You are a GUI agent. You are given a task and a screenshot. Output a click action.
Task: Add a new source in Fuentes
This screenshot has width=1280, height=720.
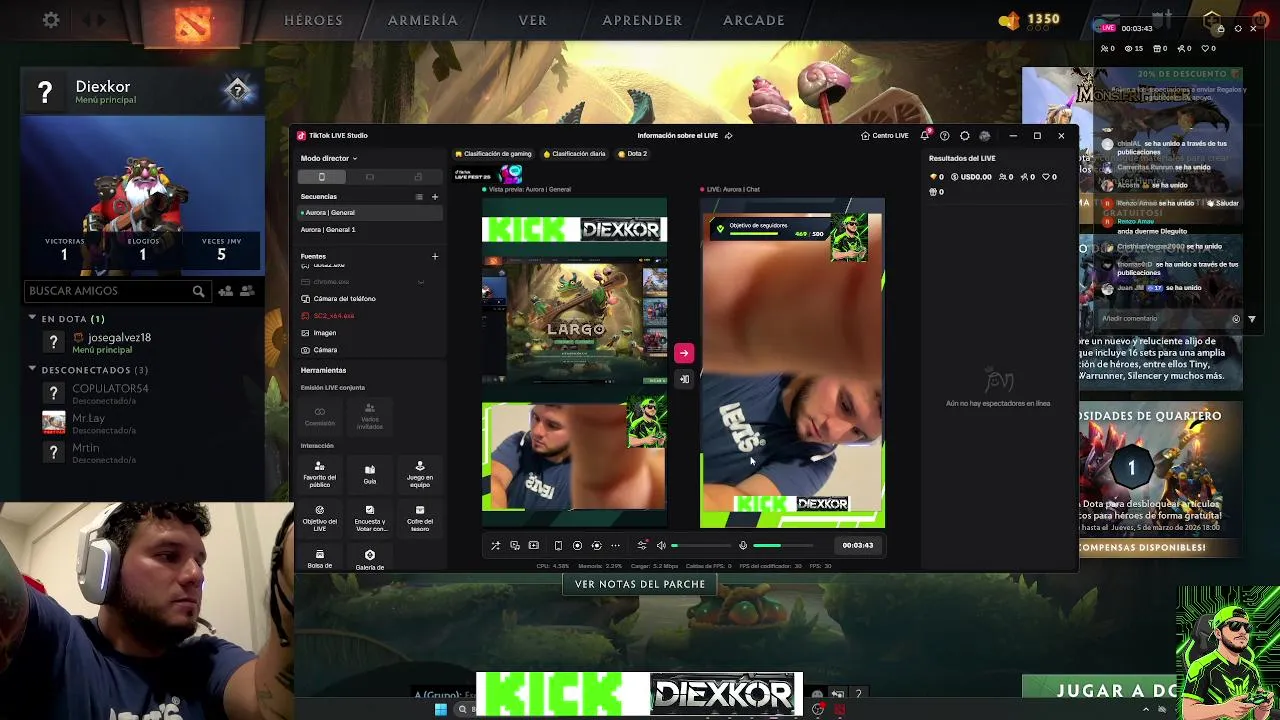[x=435, y=256]
